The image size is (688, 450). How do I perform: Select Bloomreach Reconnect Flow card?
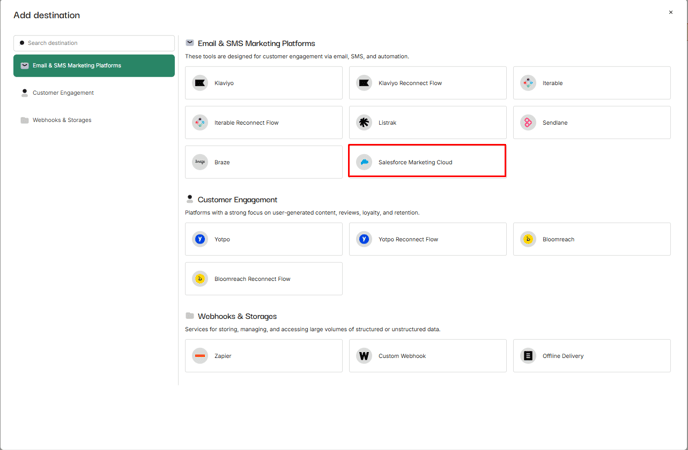pos(264,279)
